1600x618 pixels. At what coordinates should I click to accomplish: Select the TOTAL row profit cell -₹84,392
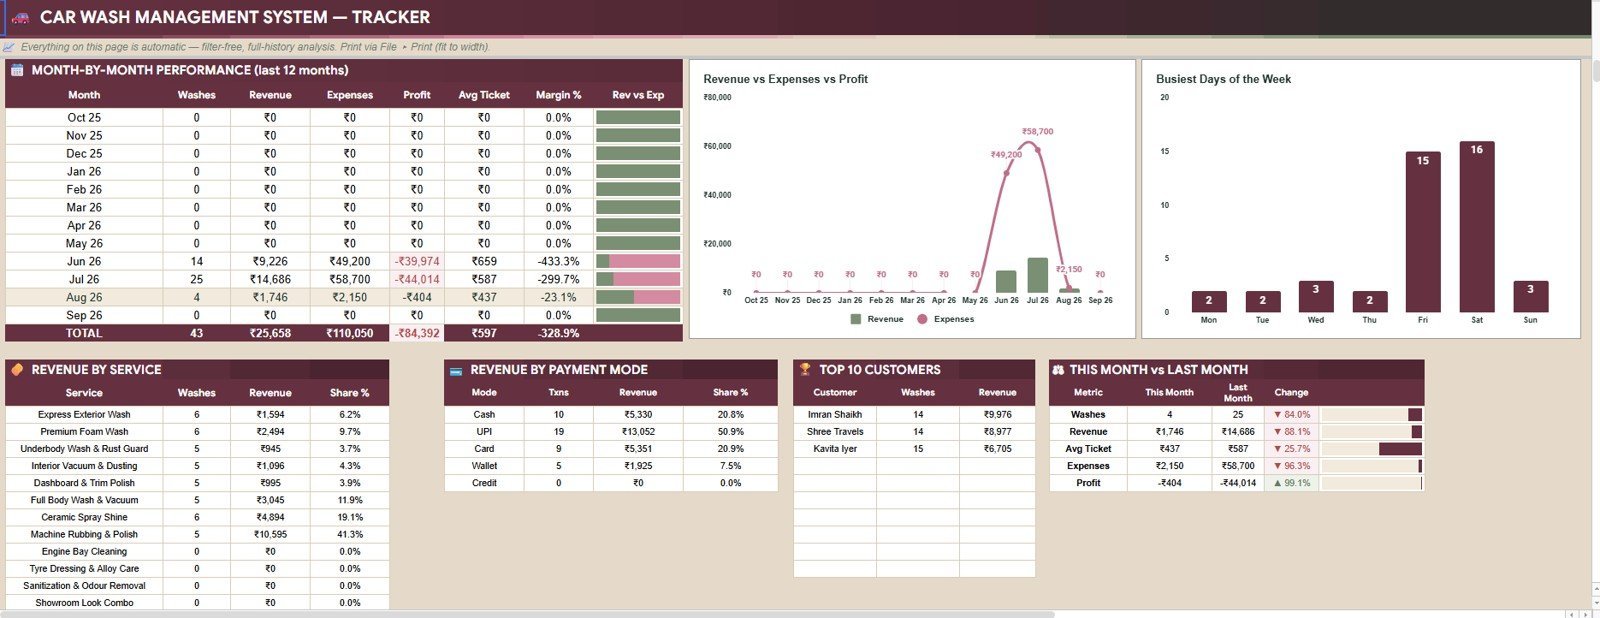coord(417,333)
